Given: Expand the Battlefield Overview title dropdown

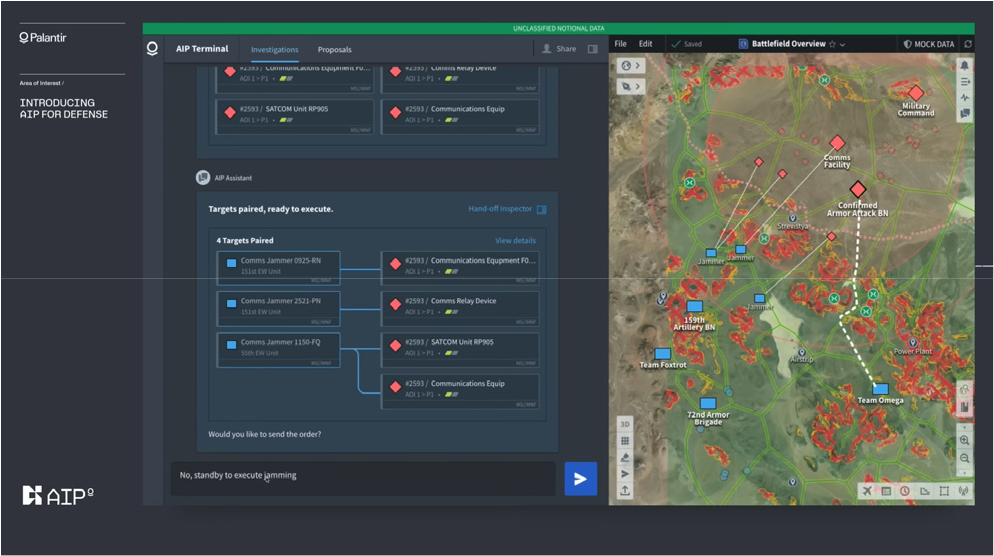Looking at the screenshot, I should click(x=843, y=45).
